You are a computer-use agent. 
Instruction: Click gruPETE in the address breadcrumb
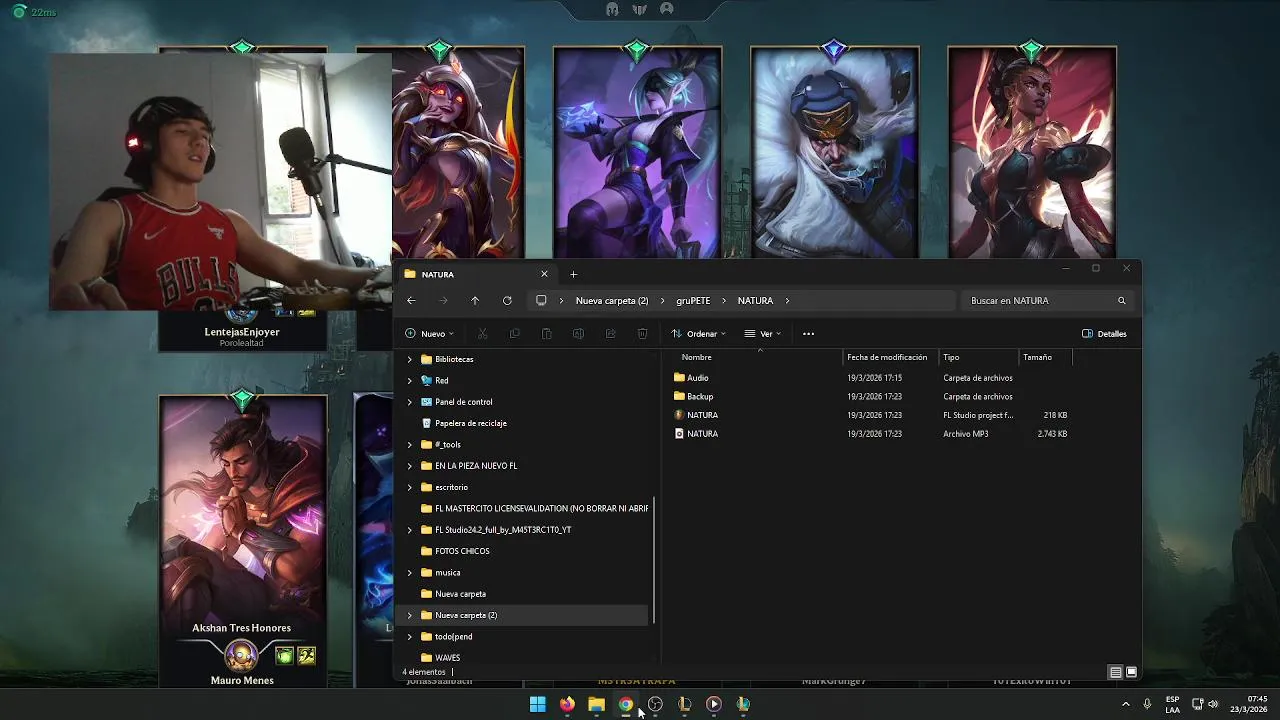[693, 300]
